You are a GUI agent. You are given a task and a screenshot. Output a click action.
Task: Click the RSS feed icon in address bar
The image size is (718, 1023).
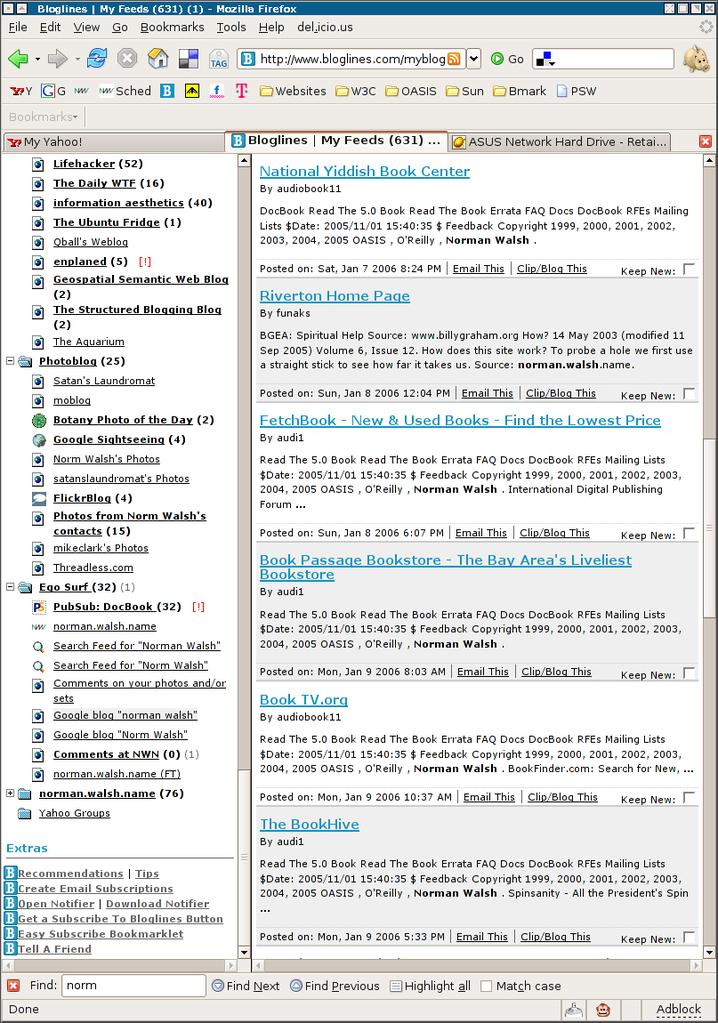[x=454, y=59]
